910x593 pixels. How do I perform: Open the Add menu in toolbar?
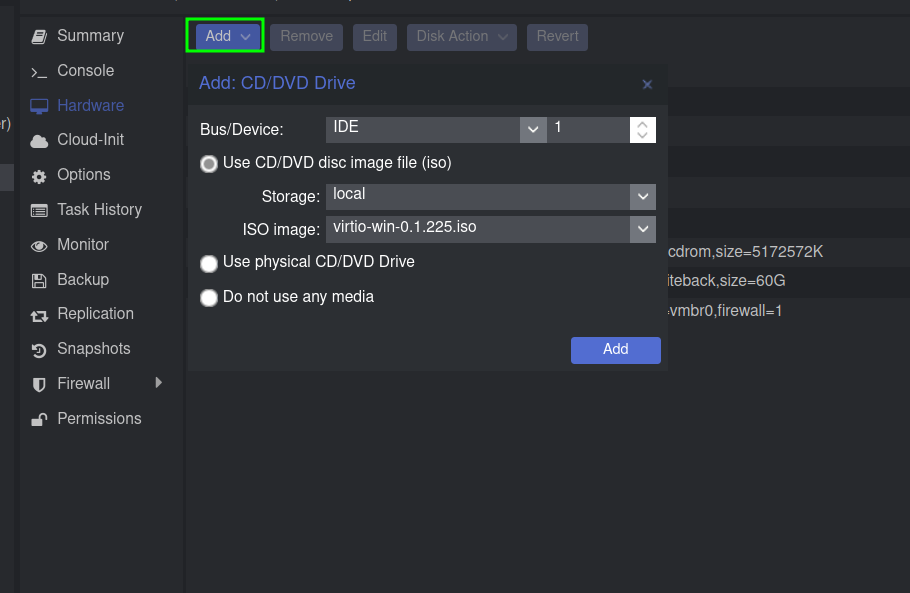(226, 37)
